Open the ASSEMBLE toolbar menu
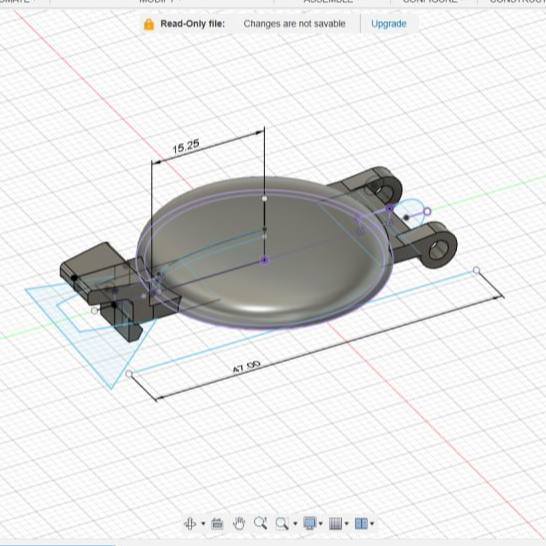Viewport: 546px width, 546px height. (328, 1)
